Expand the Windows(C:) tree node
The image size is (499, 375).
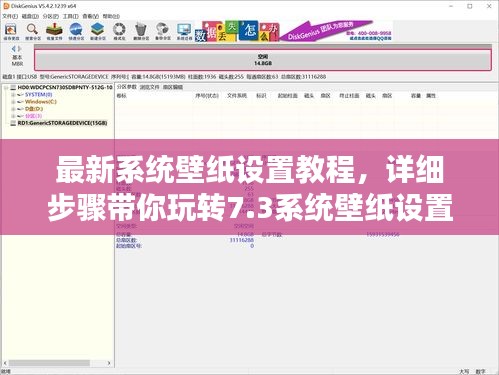click(x=13, y=102)
